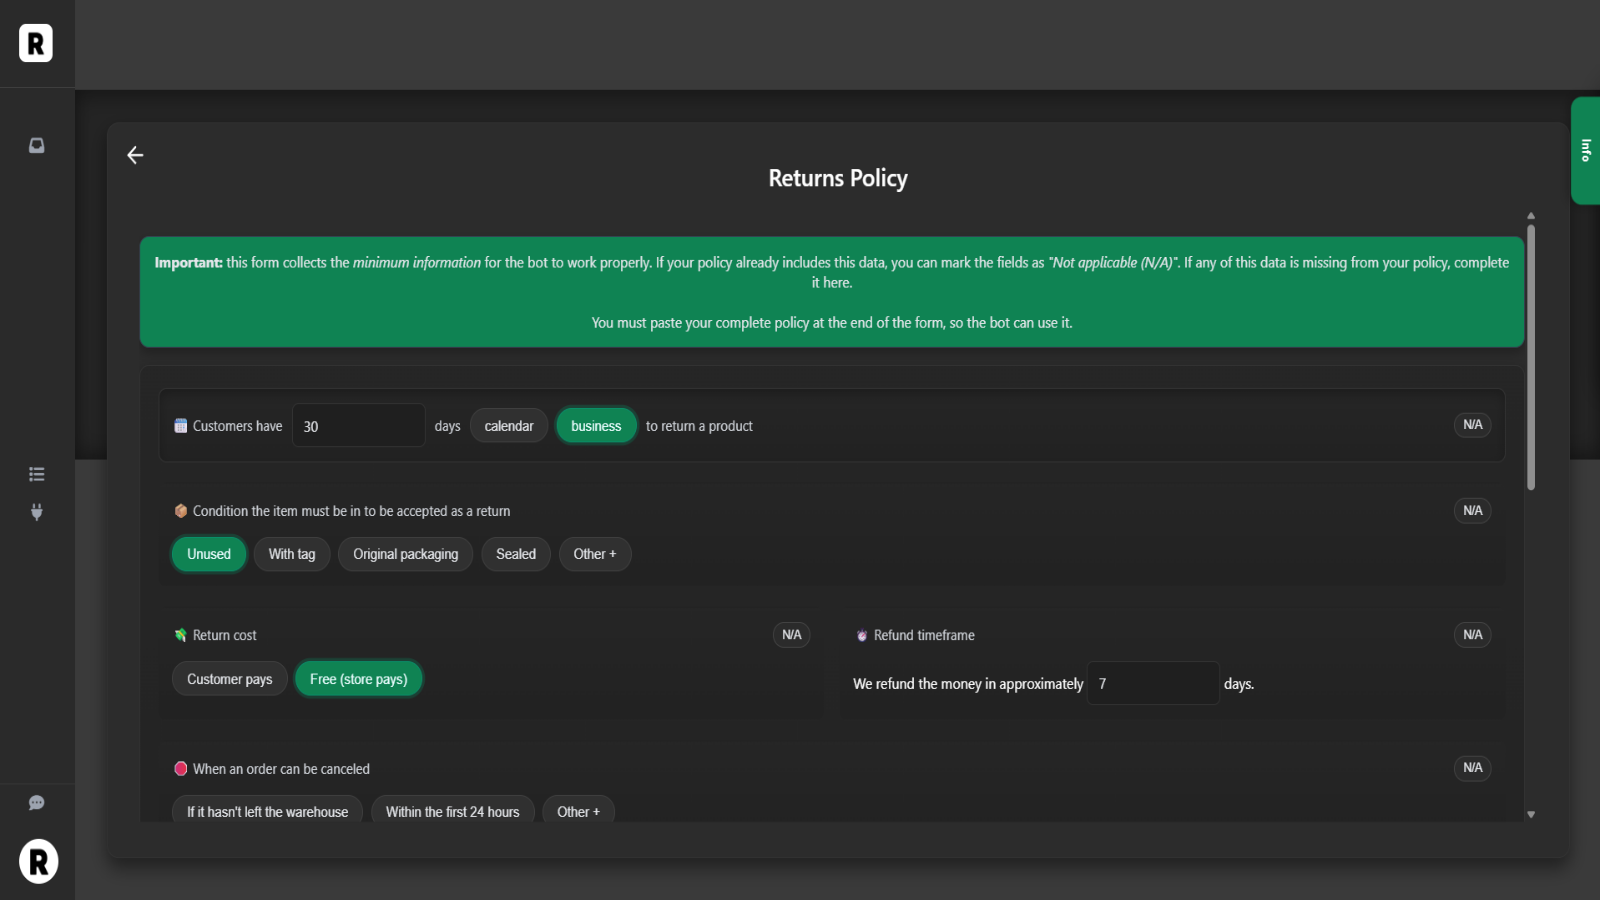Open the integrations plug icon
This screenshot has height=900, width=1600.
coord(36,512)
